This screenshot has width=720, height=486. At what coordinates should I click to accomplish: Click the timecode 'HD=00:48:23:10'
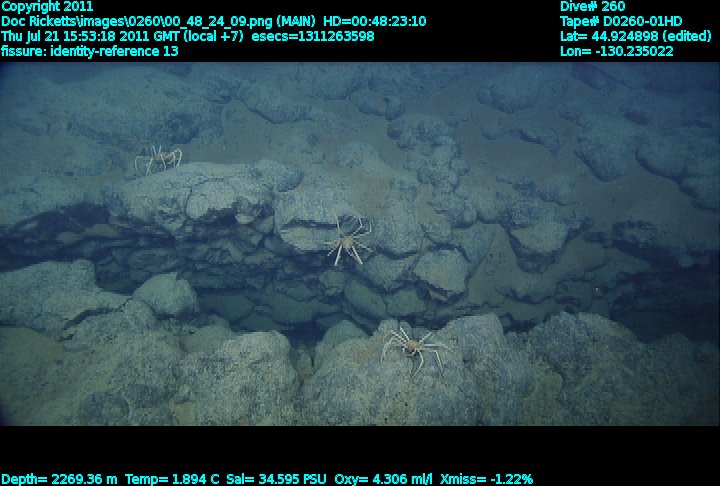(375, 22)
